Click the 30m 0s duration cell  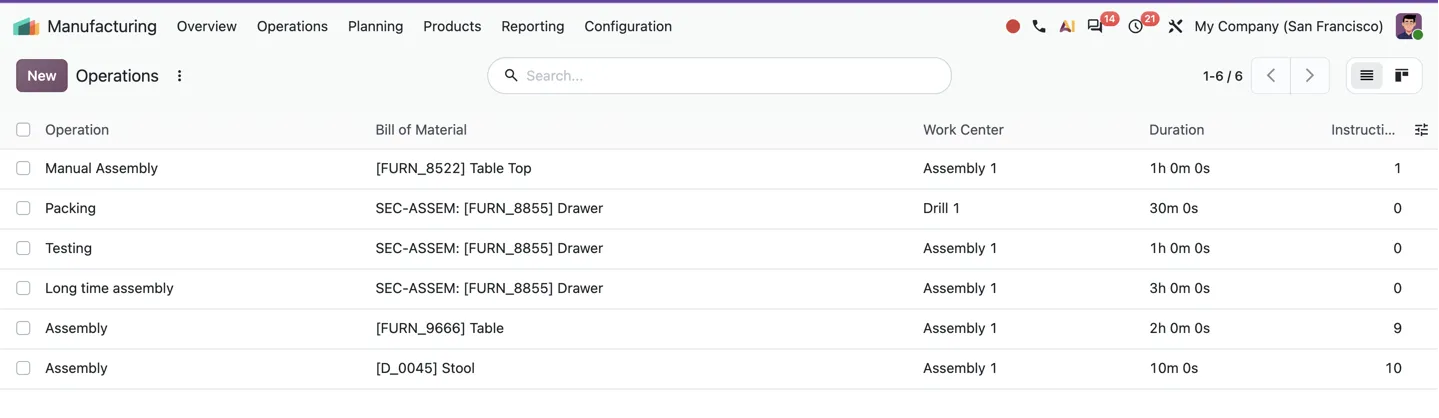pos(1173,209)
